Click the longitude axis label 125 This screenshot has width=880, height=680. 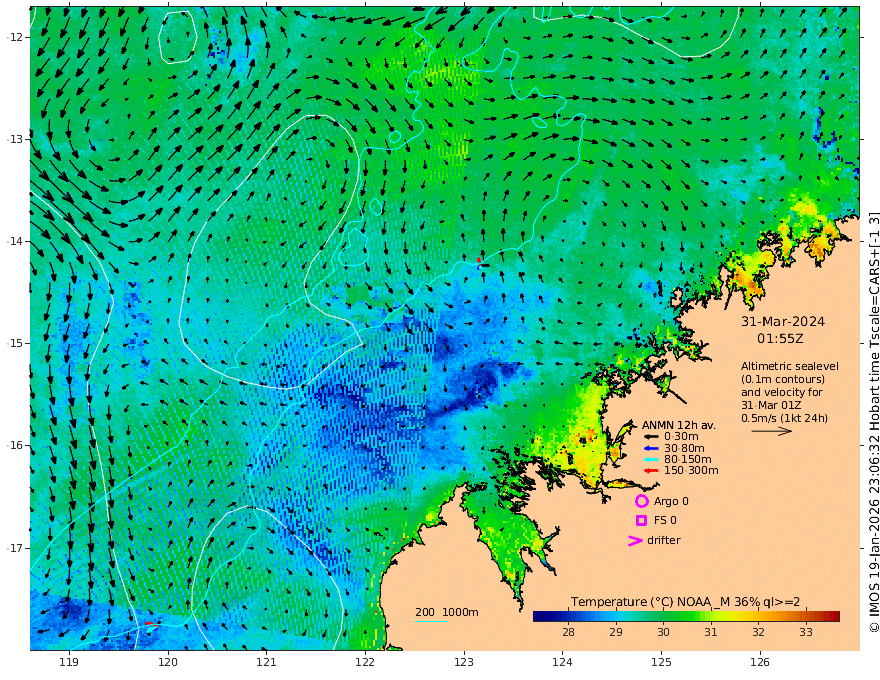coord(661,662)
